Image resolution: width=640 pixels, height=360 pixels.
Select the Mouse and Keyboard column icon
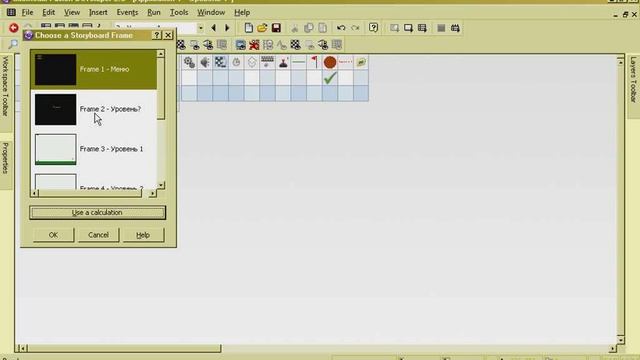(267, 62)
